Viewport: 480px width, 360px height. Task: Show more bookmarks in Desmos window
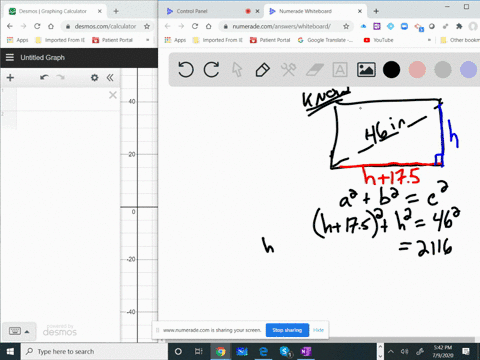point(148,40)
